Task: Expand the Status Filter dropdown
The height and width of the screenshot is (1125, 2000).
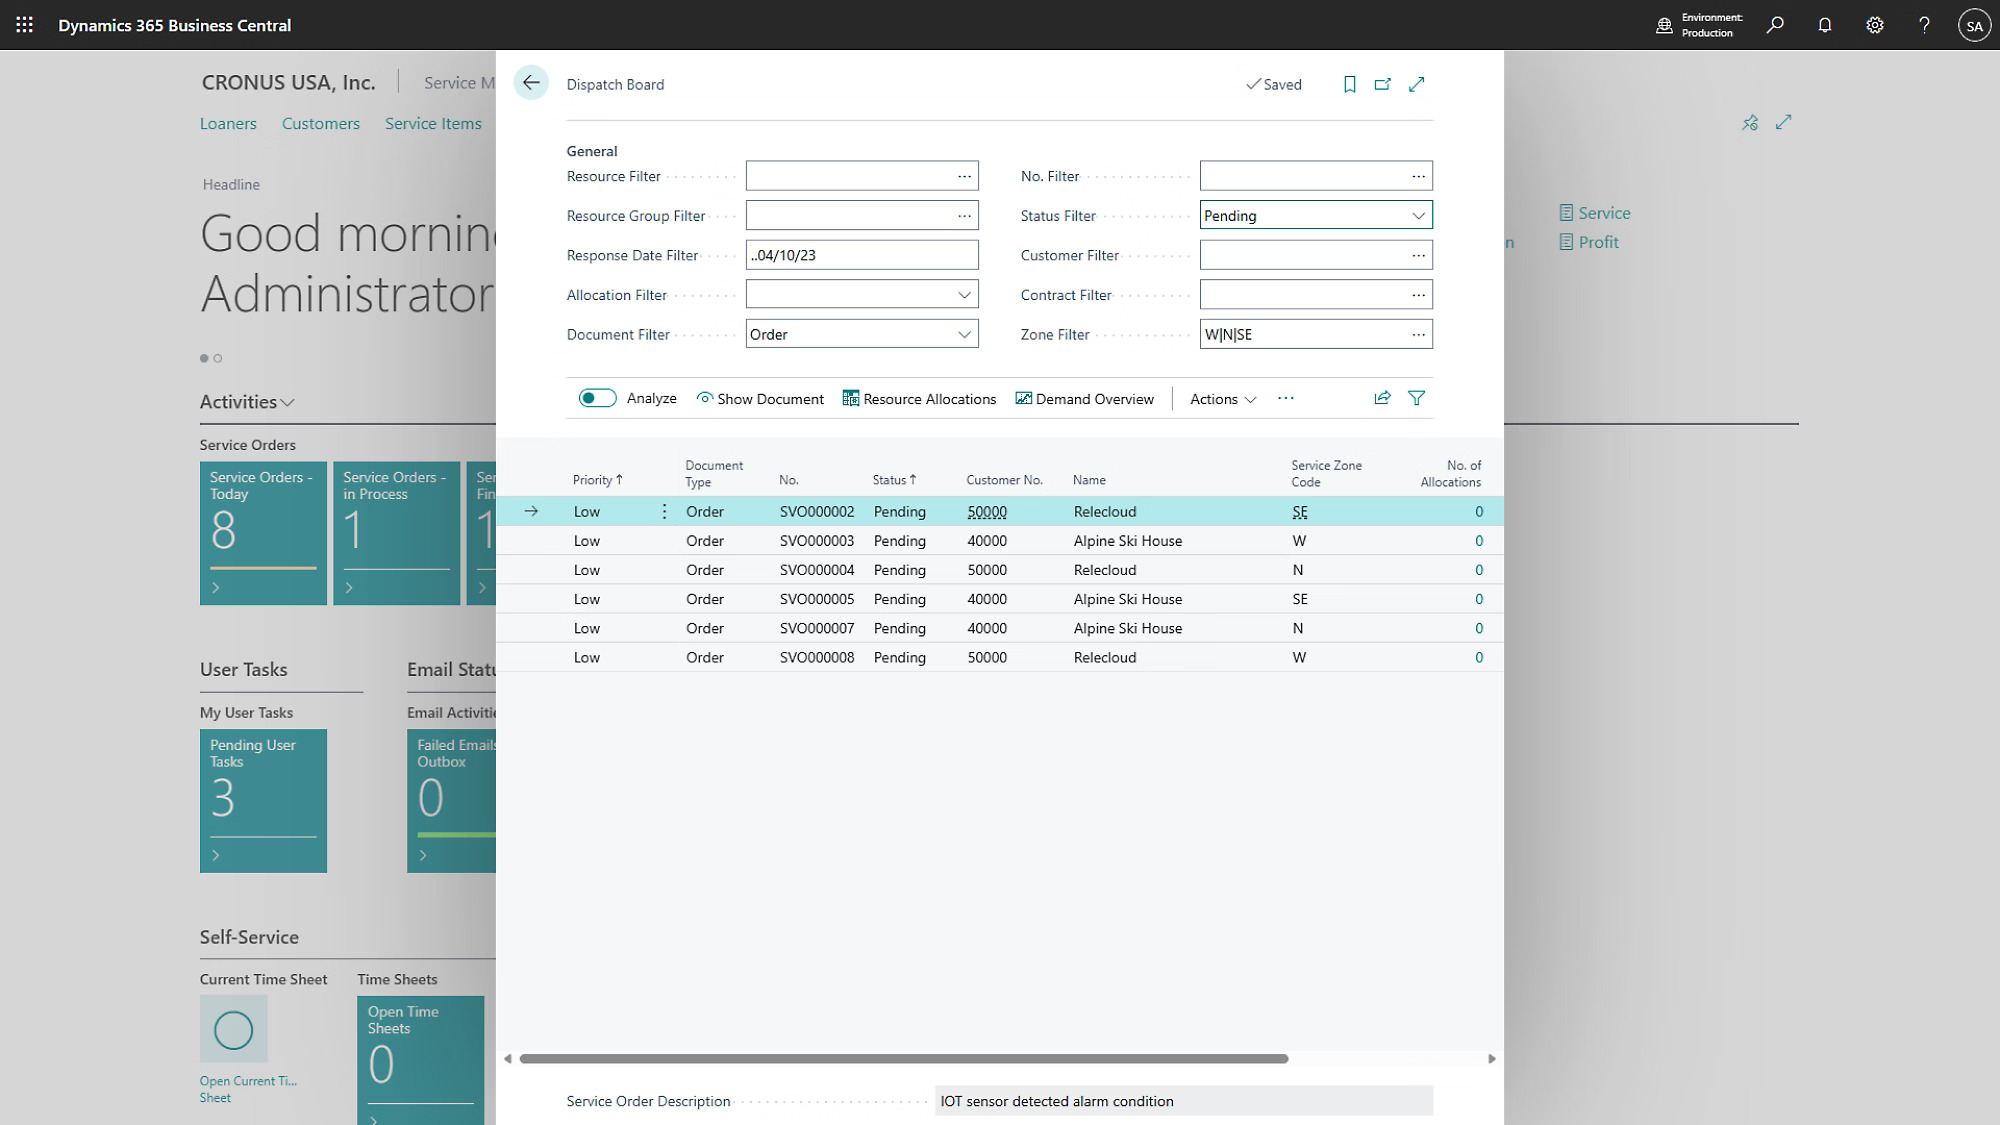Action: [1417, 215]
